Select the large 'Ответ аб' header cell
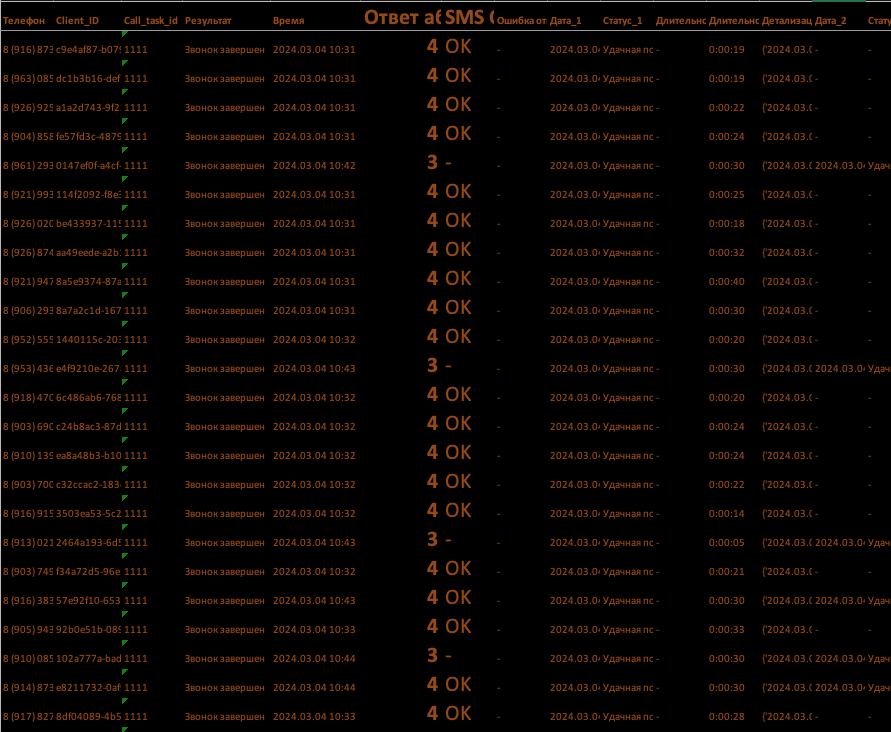This screenshot has height=732, width=891. (x=402, y=18)
